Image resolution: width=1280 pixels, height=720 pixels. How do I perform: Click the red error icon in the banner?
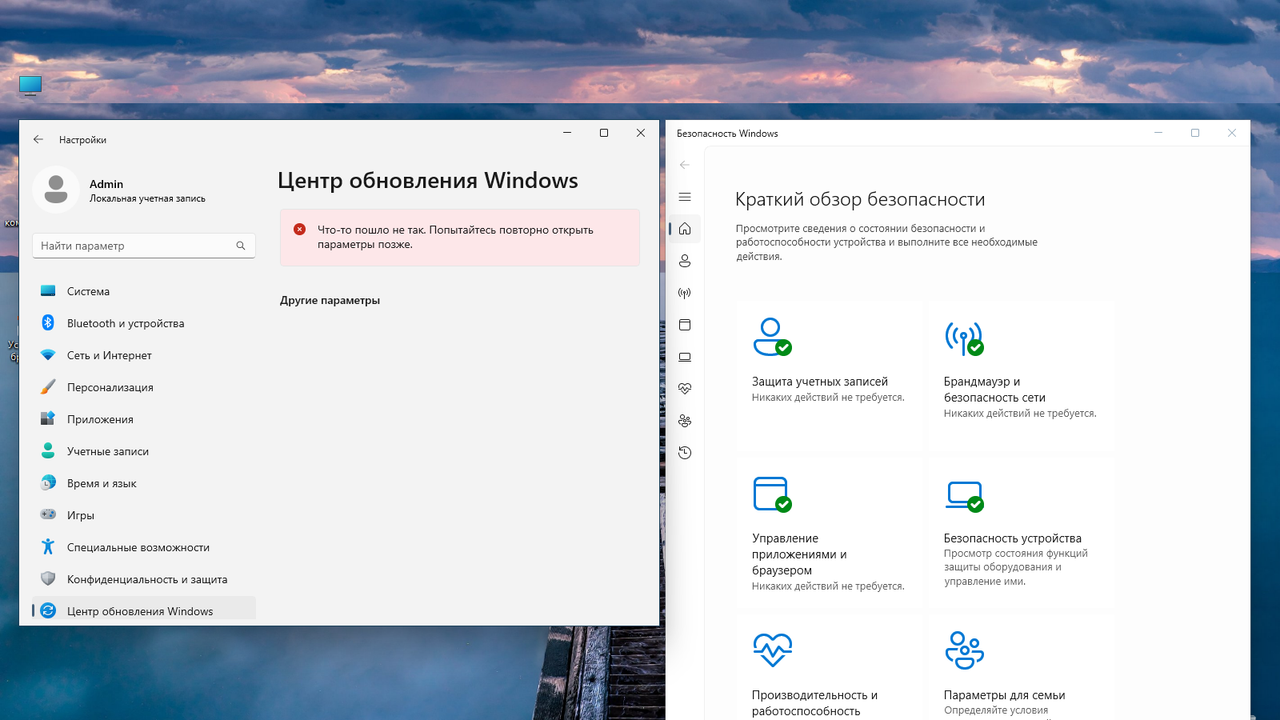(x=299, y=229)
